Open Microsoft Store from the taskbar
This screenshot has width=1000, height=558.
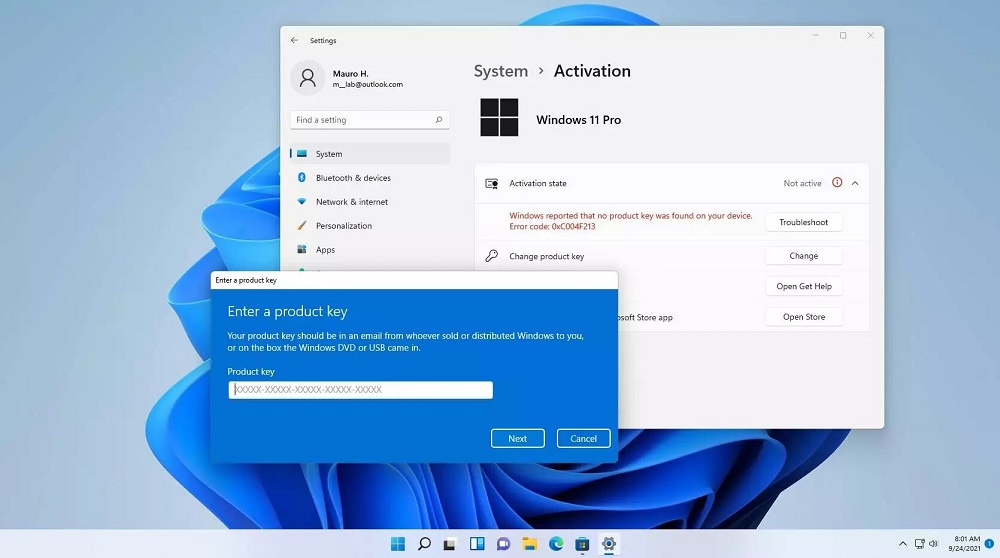pyautogui.click(x=582, y=544)
